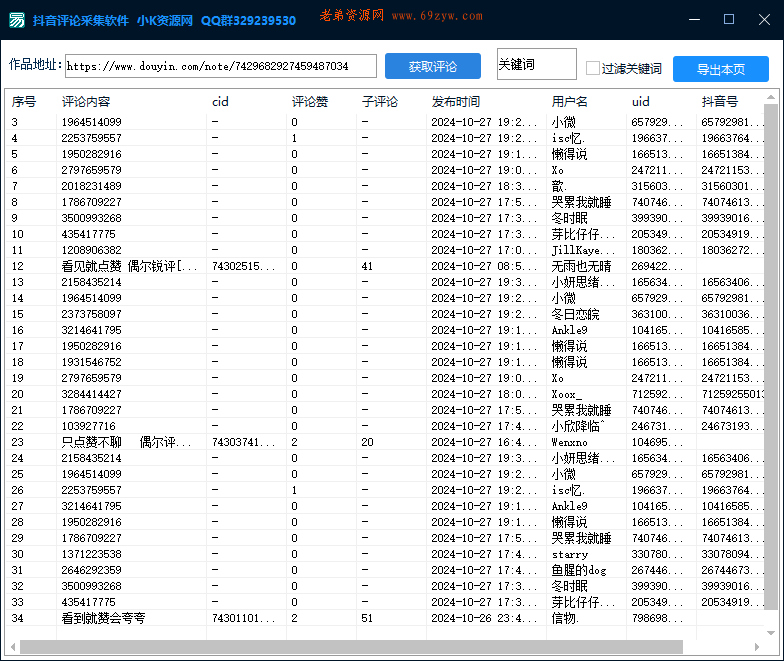Screen dimensions: 784x661
Task: Select row 23 comment 只点赞不聊
Action: (130, 442)
